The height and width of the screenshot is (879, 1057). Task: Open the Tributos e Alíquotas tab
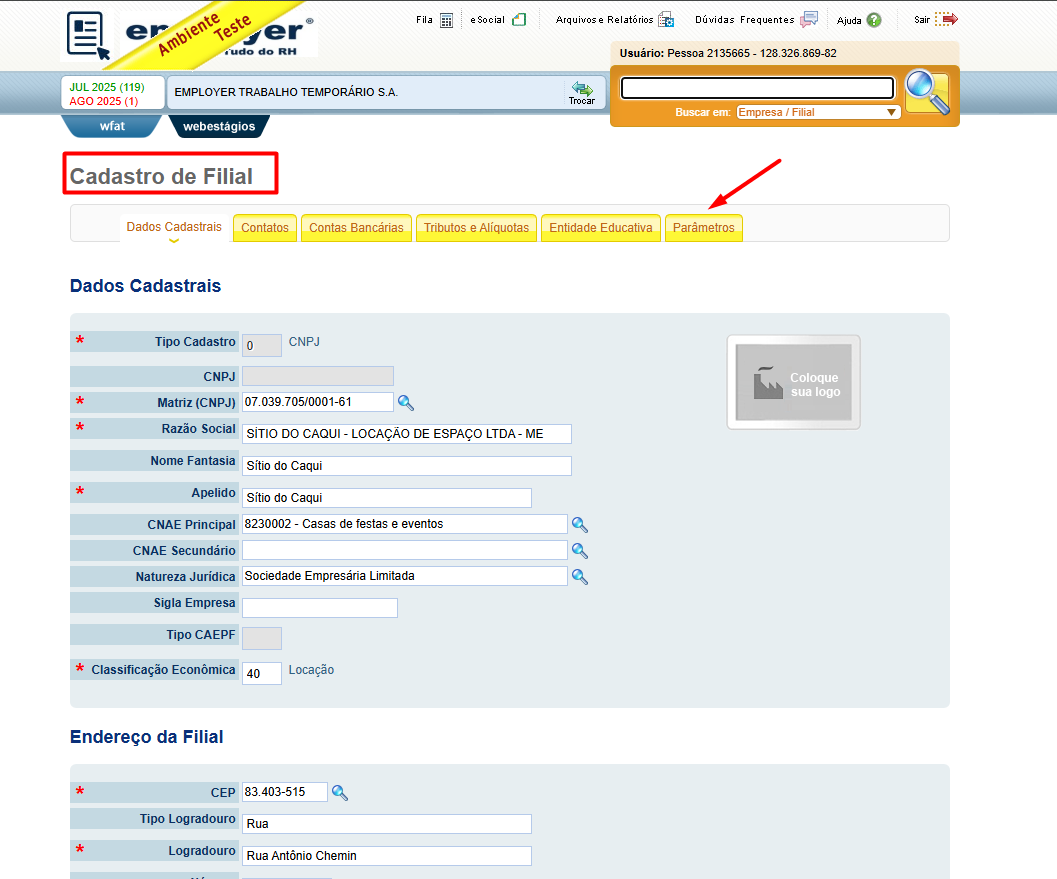[477, 228]
